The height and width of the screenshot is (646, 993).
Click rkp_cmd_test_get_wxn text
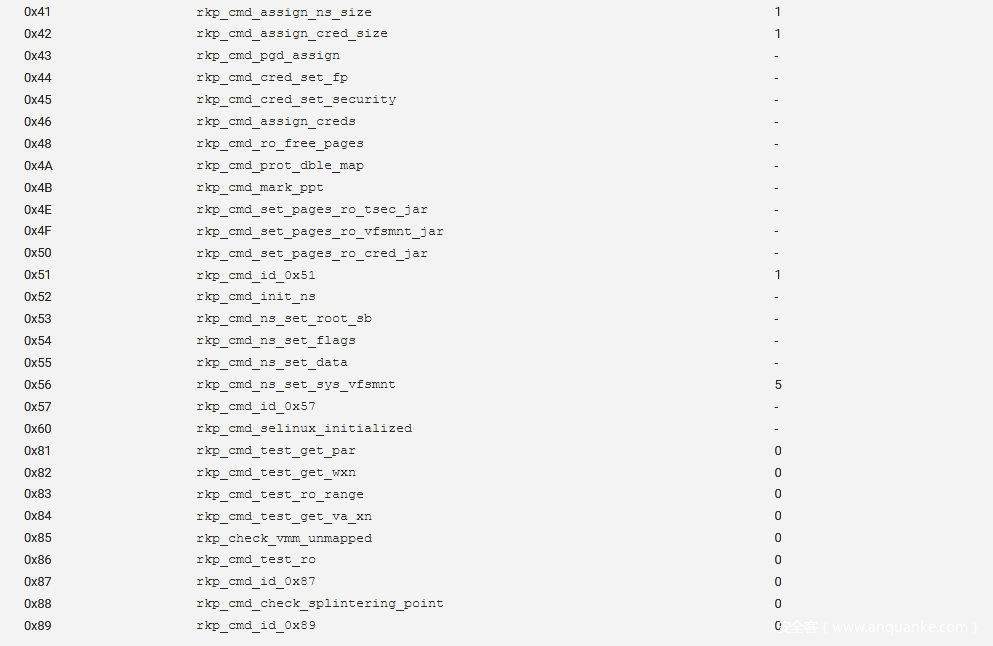[x=276, y=473]
